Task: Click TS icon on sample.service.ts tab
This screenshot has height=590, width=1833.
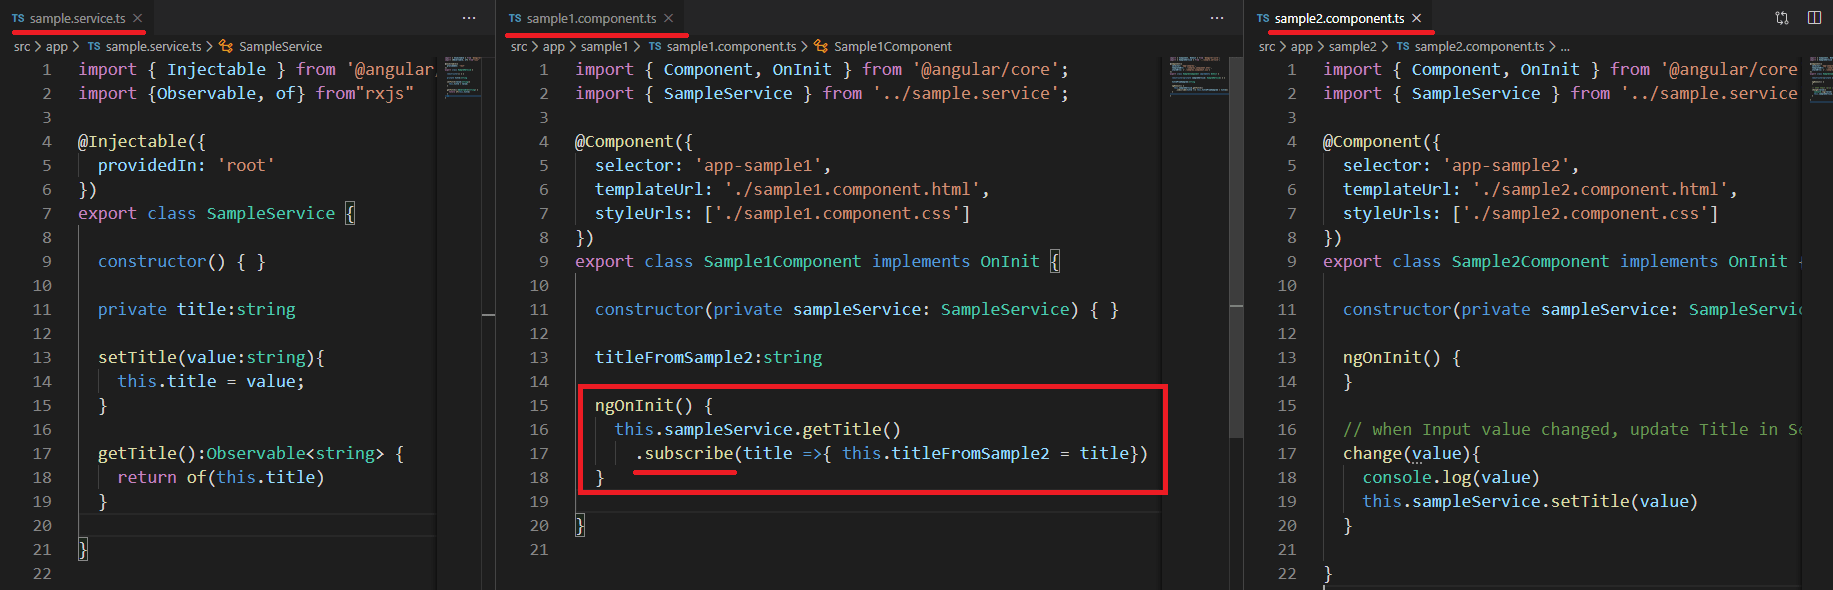Action: point(18,18)
